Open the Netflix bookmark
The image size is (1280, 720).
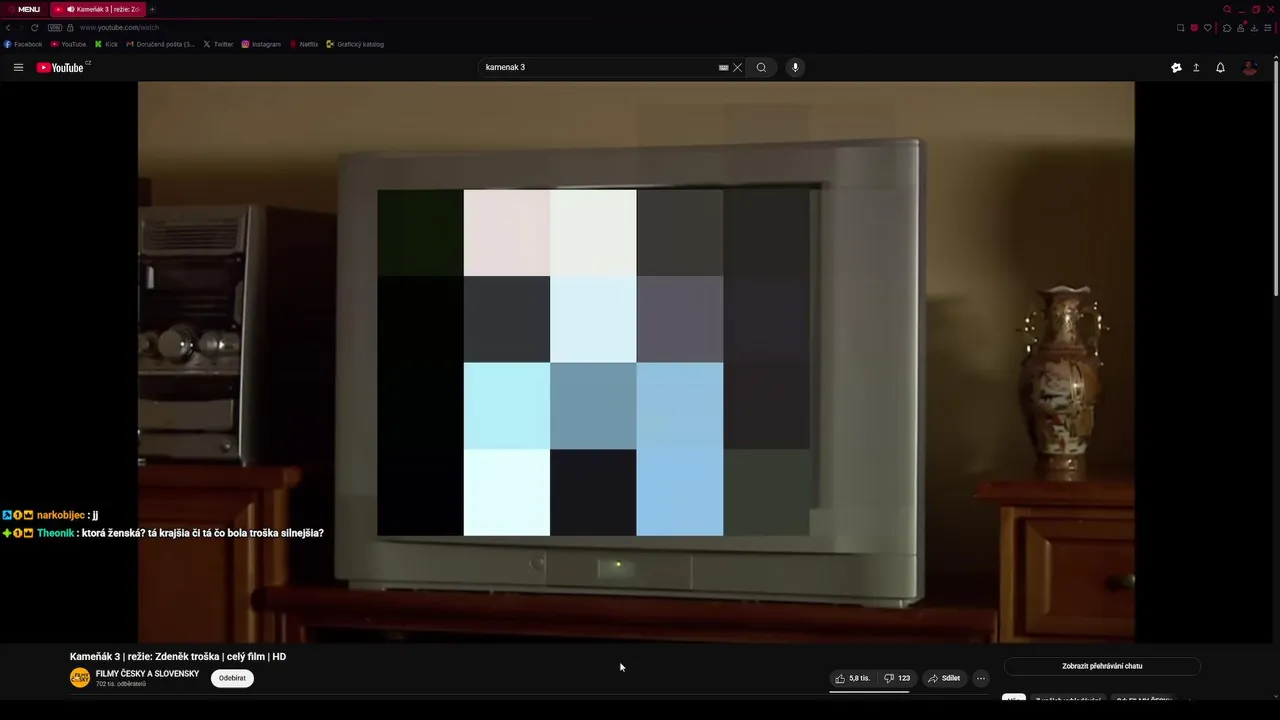[x=304, y=44]
